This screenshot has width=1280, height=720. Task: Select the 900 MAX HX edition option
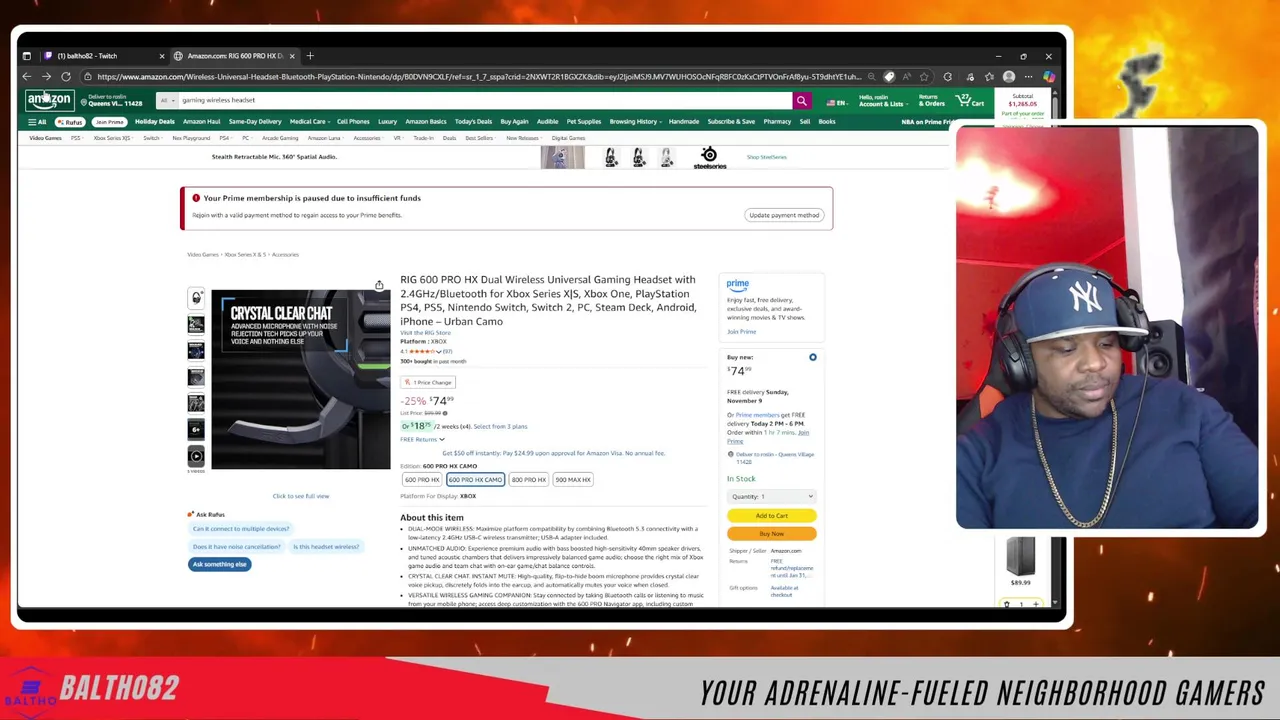(x=573, y=480)
